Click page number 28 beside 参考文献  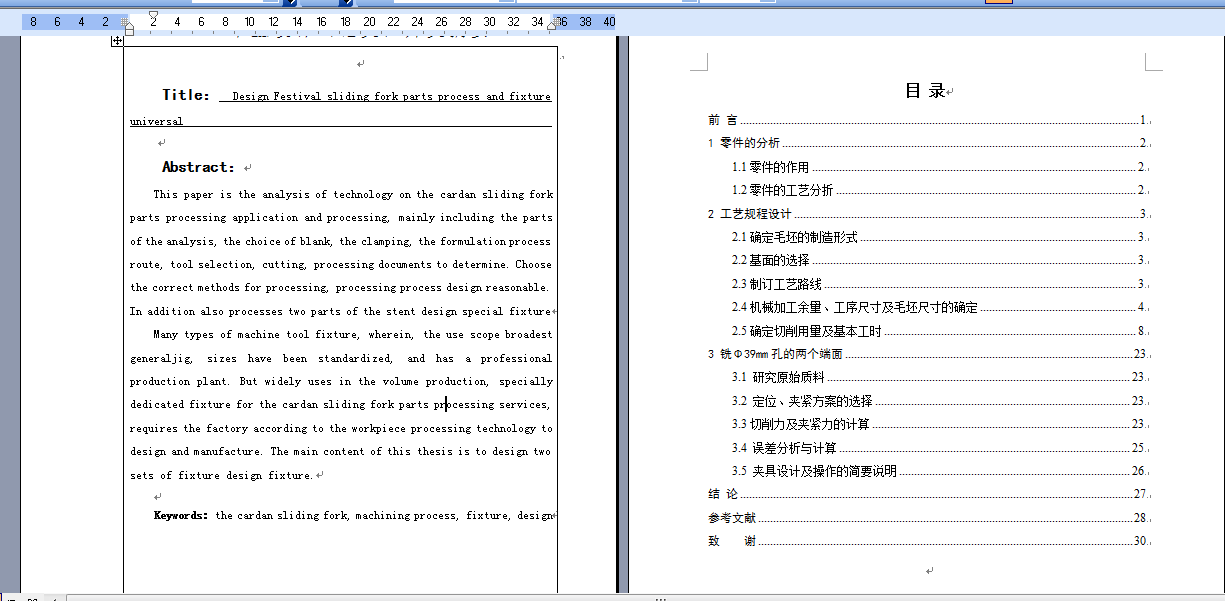[1139, 518]
